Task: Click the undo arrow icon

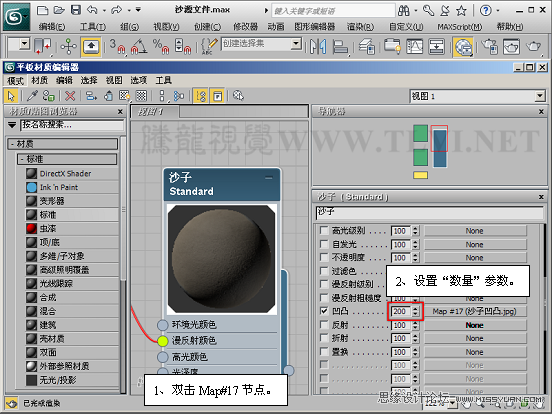Action: (92, 10)
